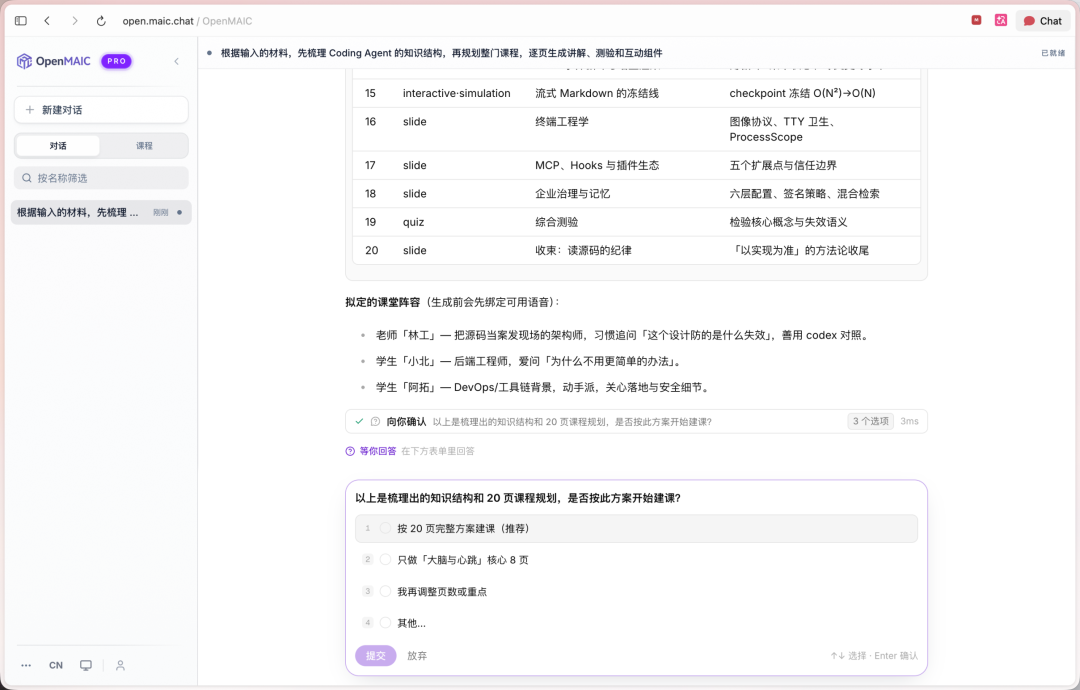Toggle the browser sidebar panel icon

click(21, 21)
